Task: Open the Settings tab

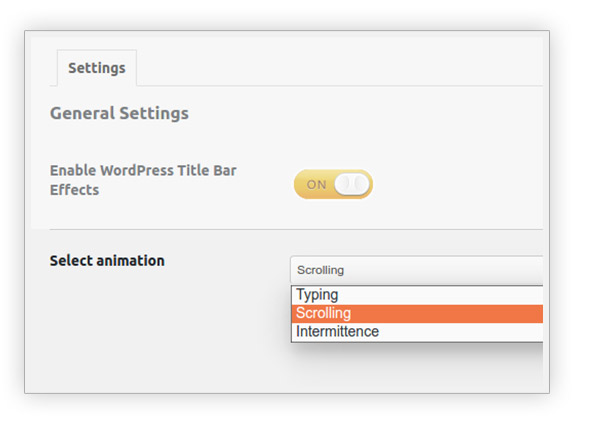Action: (x=97, y=68)
